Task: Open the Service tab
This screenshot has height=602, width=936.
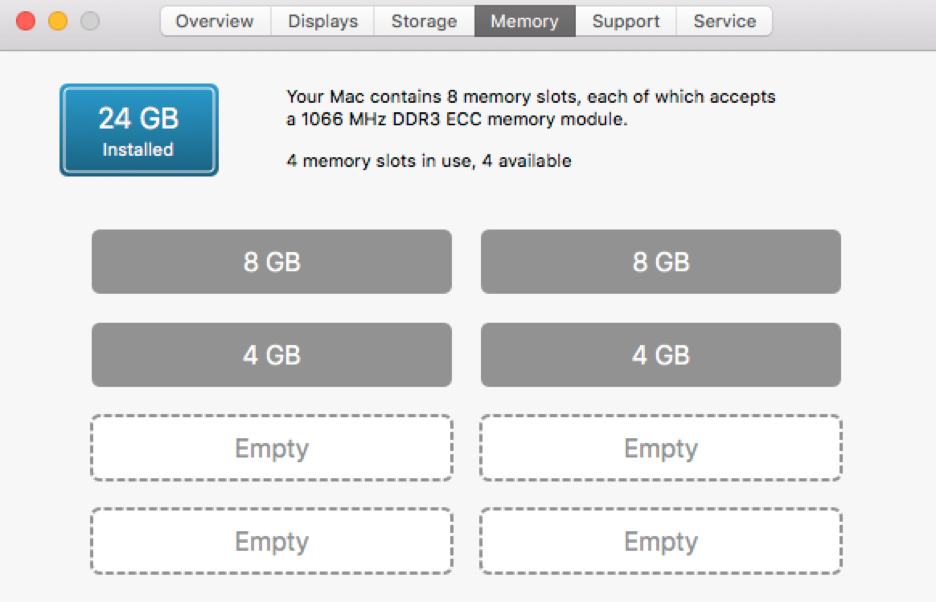Action: pyautogui.click(x=724, y=21)
